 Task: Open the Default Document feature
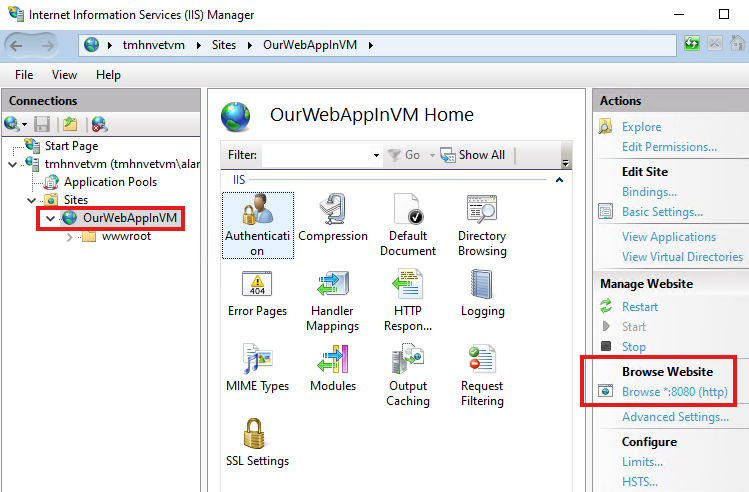click(x=408, y=225)
